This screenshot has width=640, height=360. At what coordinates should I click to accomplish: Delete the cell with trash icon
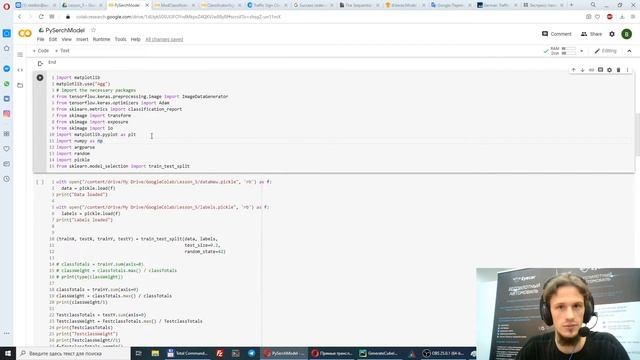coord(618,70)
